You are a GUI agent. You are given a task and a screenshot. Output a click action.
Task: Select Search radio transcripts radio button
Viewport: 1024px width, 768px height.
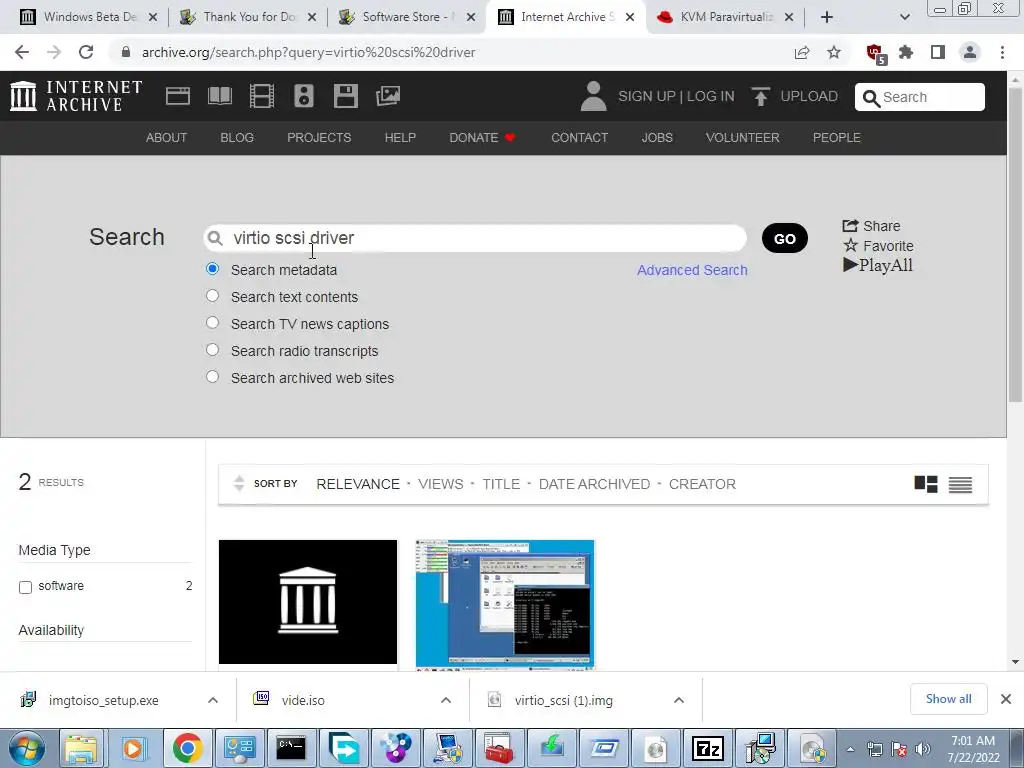click(x=212, y=349)
